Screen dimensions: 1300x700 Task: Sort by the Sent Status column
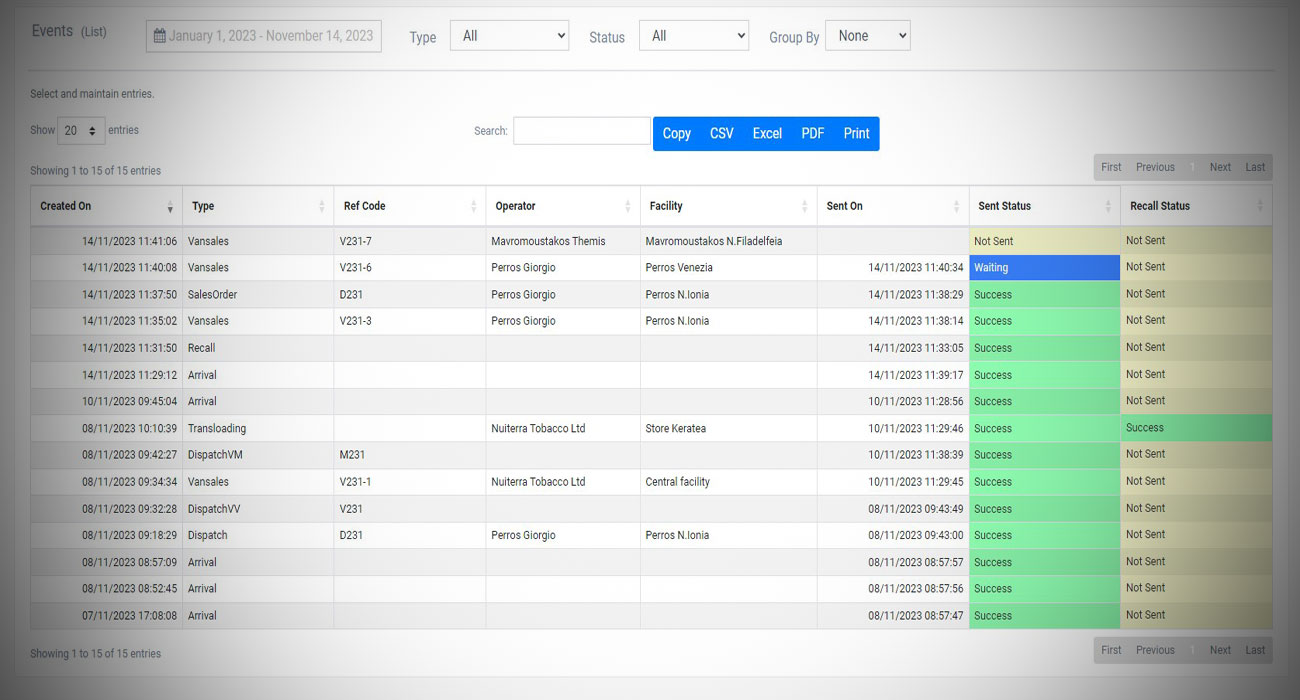[1045, 206]
